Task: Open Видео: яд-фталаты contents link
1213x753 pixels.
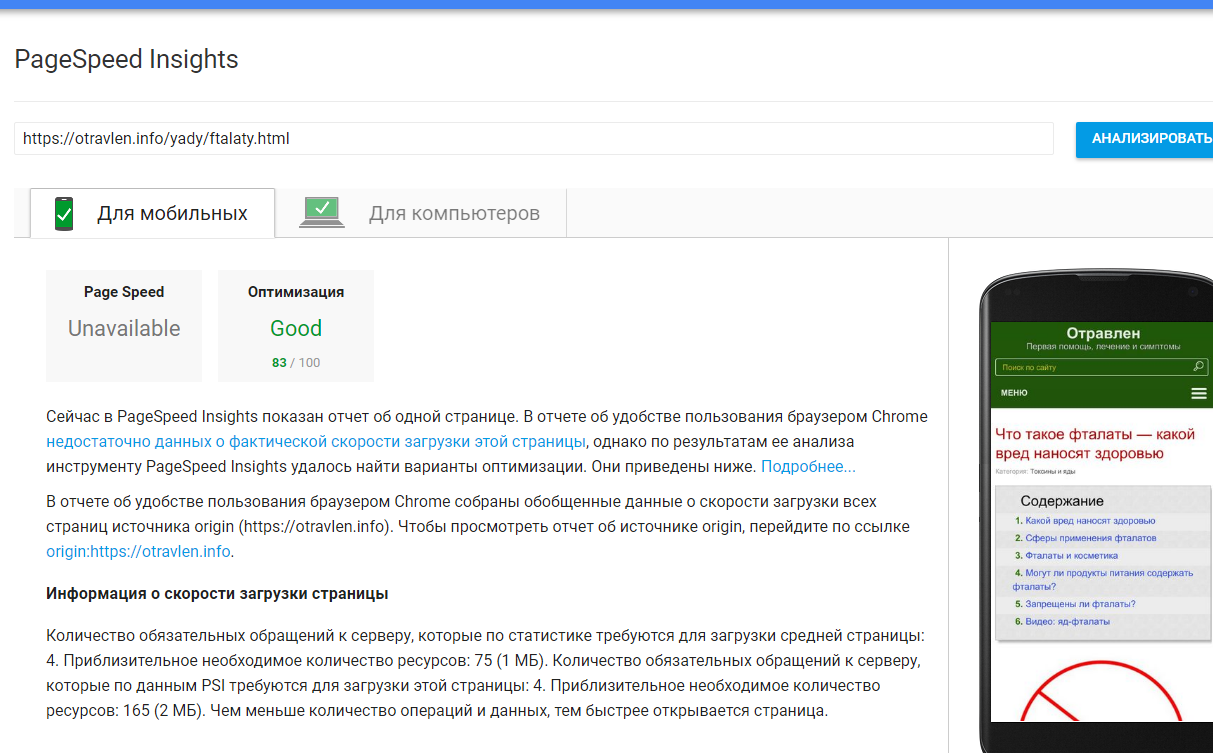Action: click(1067, 621)
